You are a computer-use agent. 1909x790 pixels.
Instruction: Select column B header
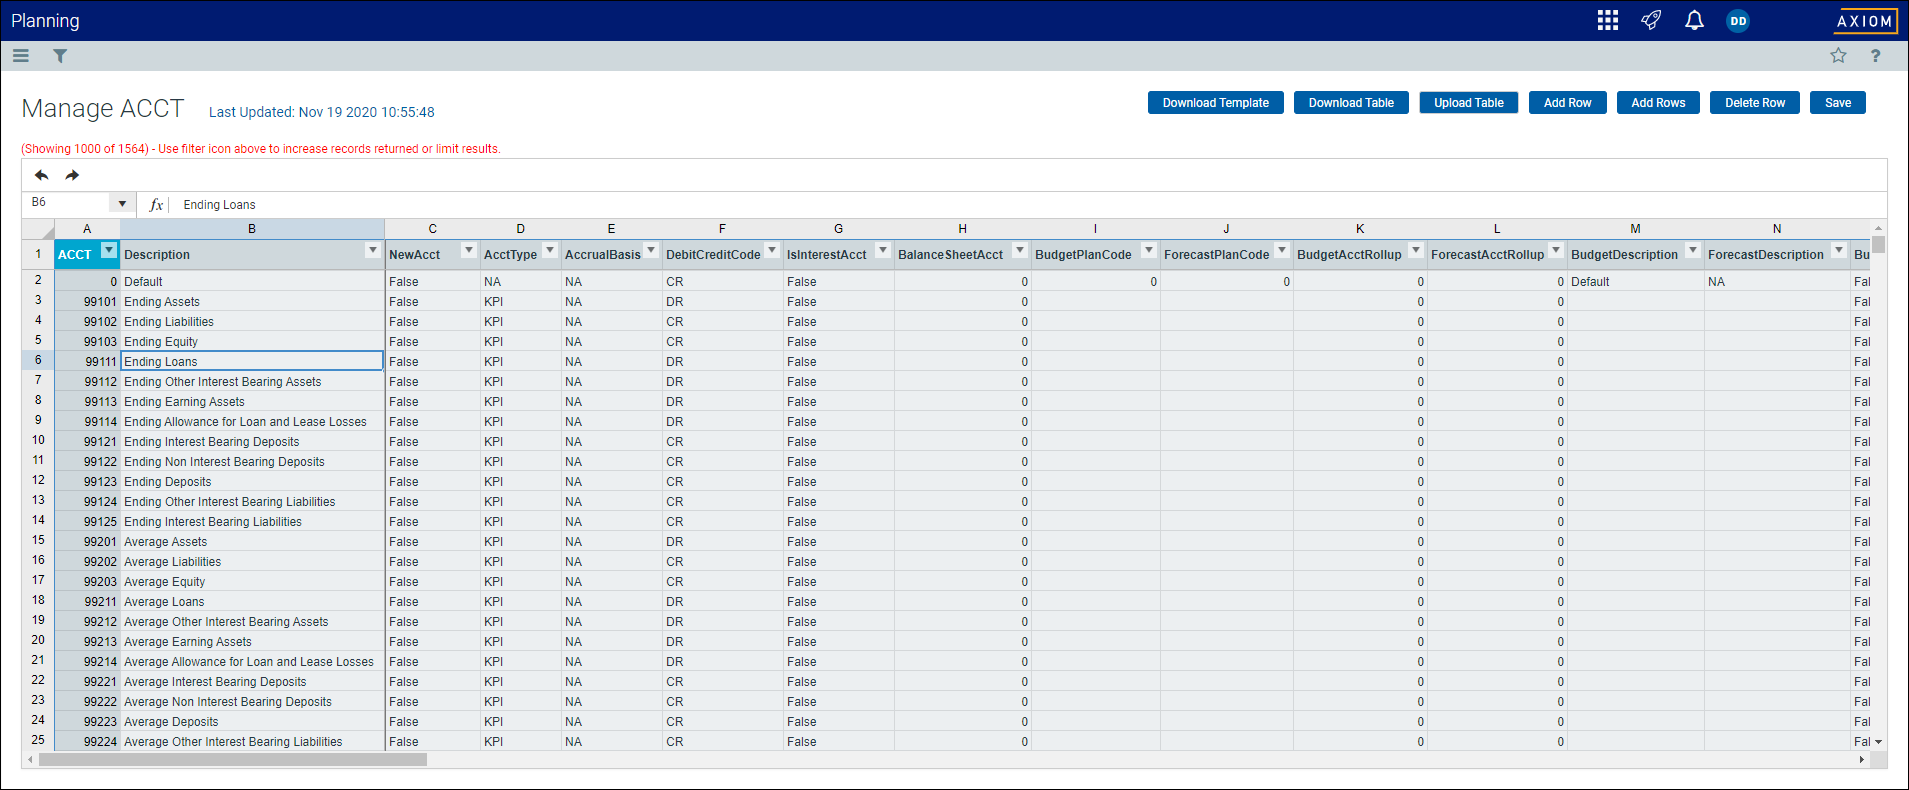click(252, 229)
